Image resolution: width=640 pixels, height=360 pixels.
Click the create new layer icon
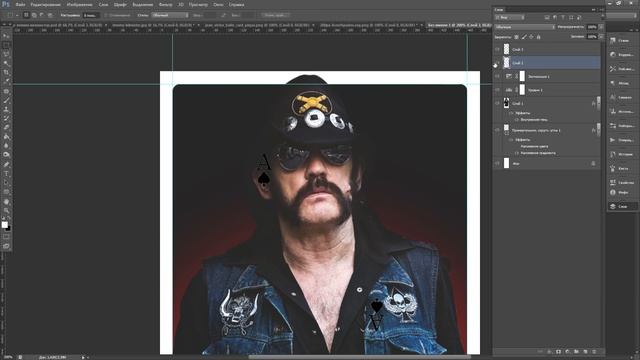[x=585, y=351]
